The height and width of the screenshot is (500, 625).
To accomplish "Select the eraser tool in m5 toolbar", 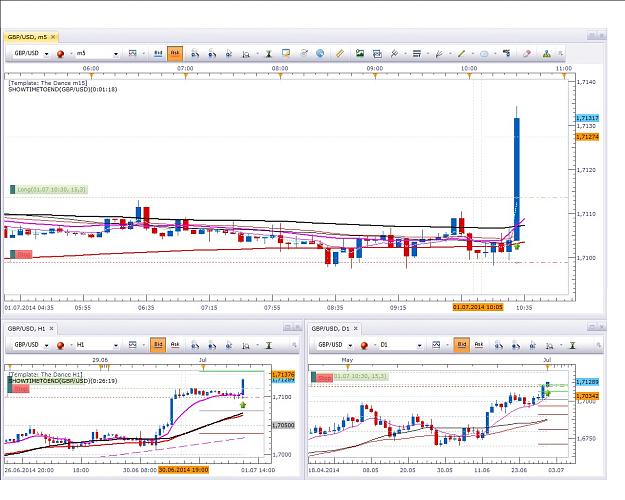I will tap(527, 53).
